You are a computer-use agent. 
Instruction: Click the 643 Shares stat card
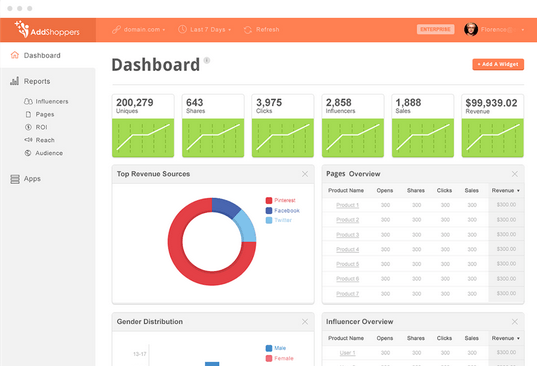(x=213, y=126)
